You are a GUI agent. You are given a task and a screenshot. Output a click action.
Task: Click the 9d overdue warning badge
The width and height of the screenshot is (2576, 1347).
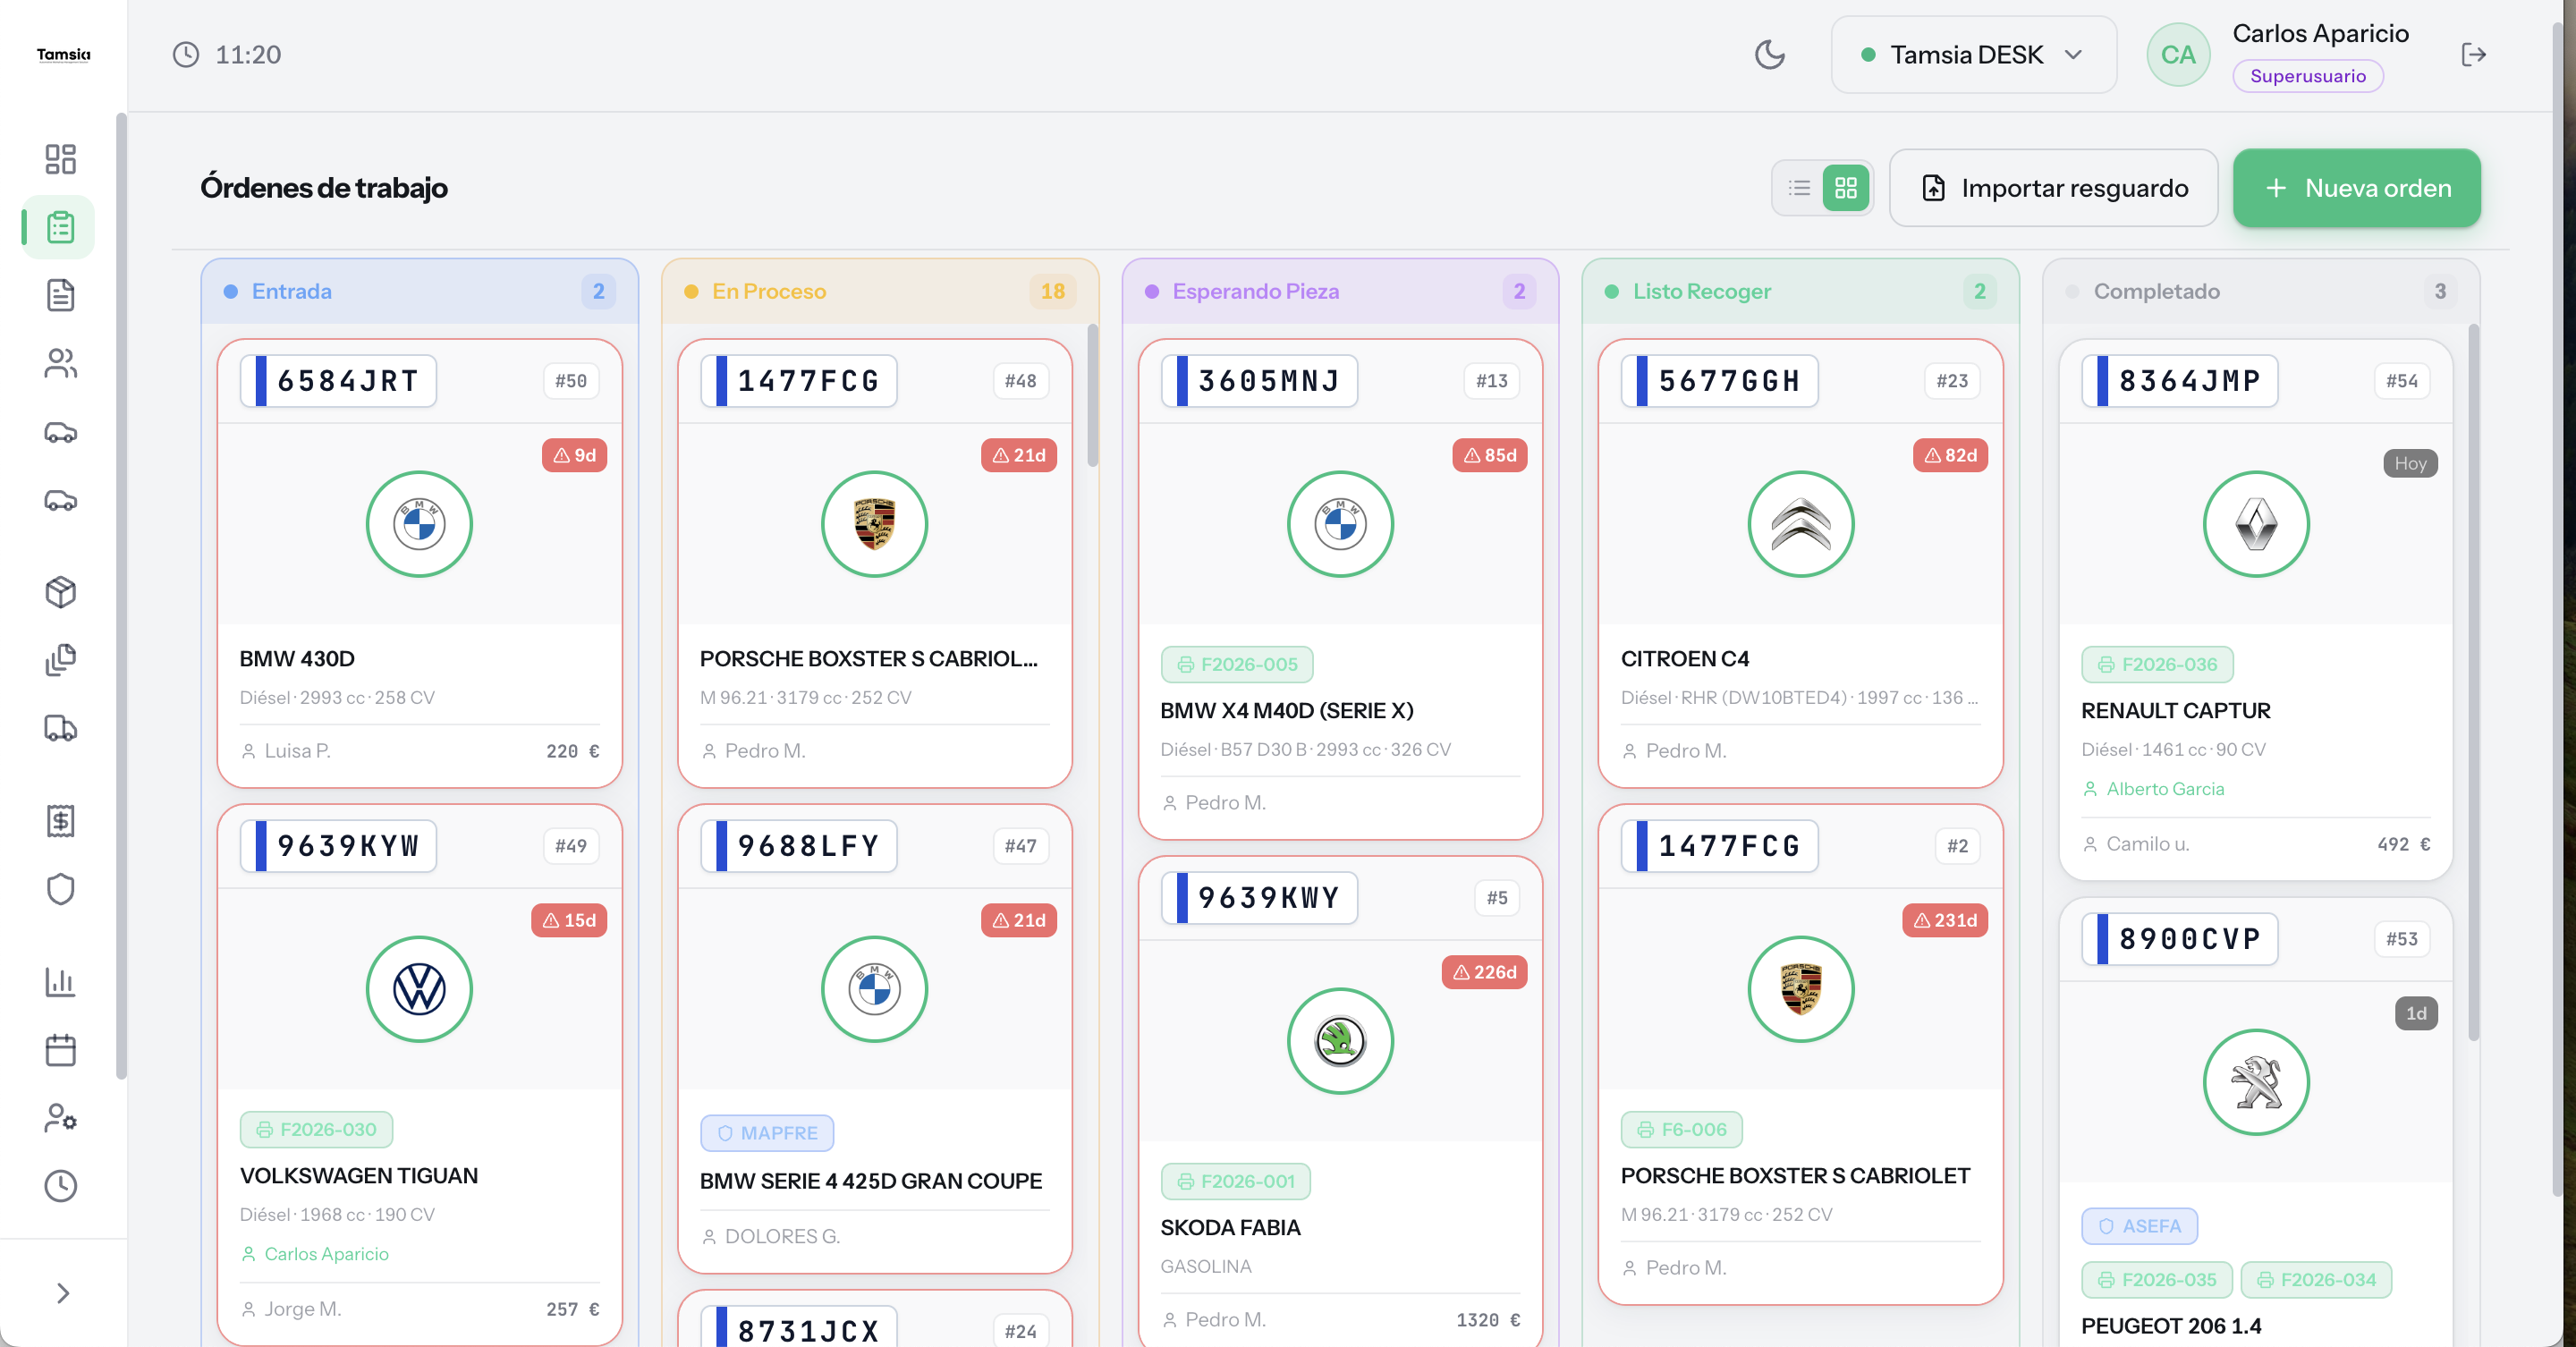tap(575, 455)
